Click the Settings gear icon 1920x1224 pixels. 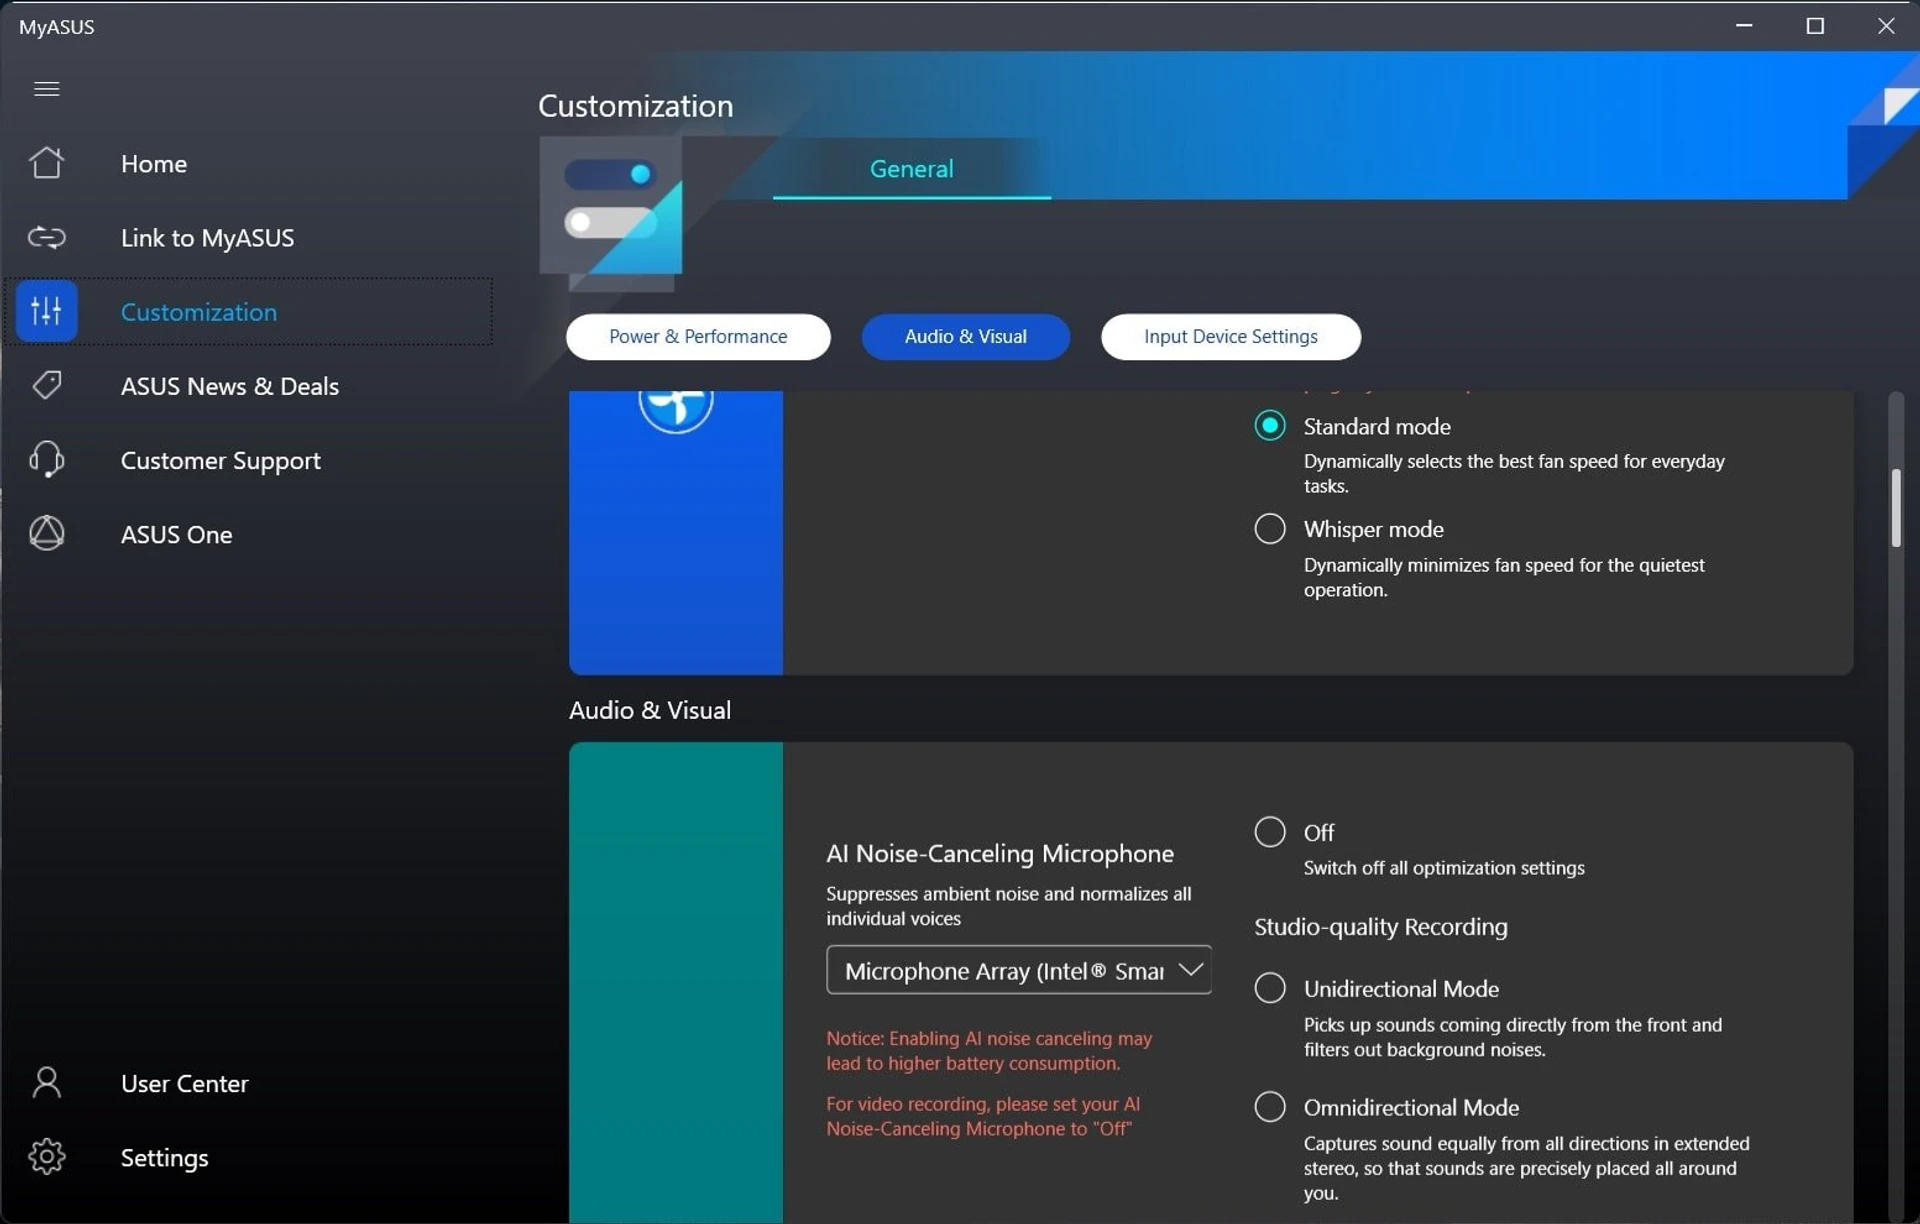(46, 1156)
